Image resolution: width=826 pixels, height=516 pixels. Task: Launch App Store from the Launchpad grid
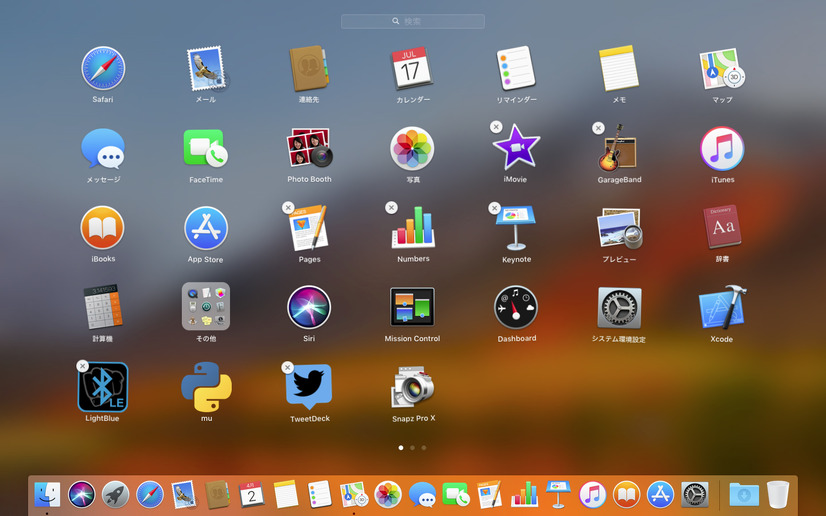(206, 228)
